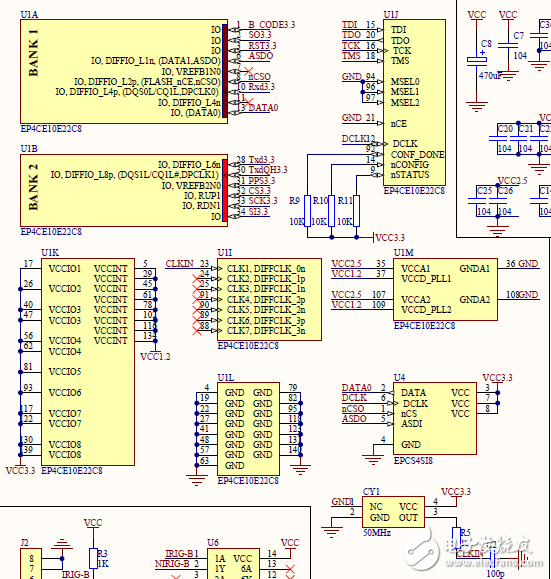Select resistor R9 symbol
Viewport: 551px width, 579px height.
307,211
